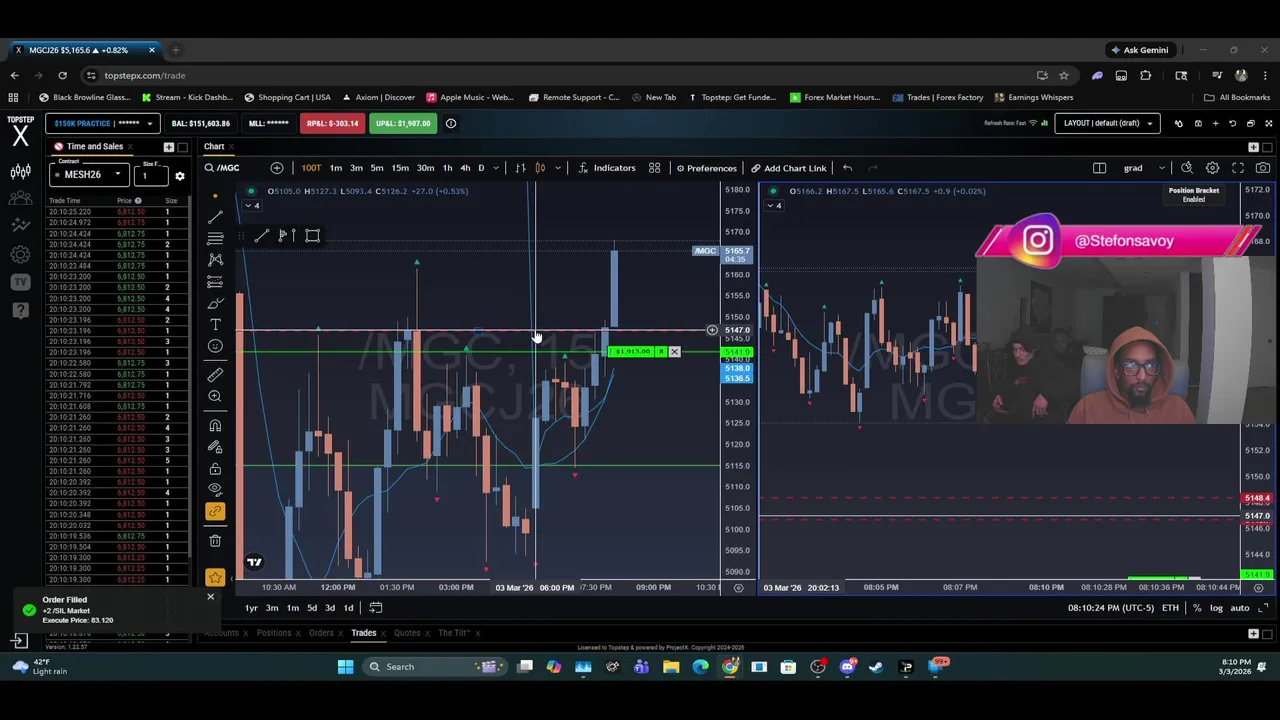The image size is (1280, 720).
Task: Click the chart quick search icon
Action: coord(1187,168)
